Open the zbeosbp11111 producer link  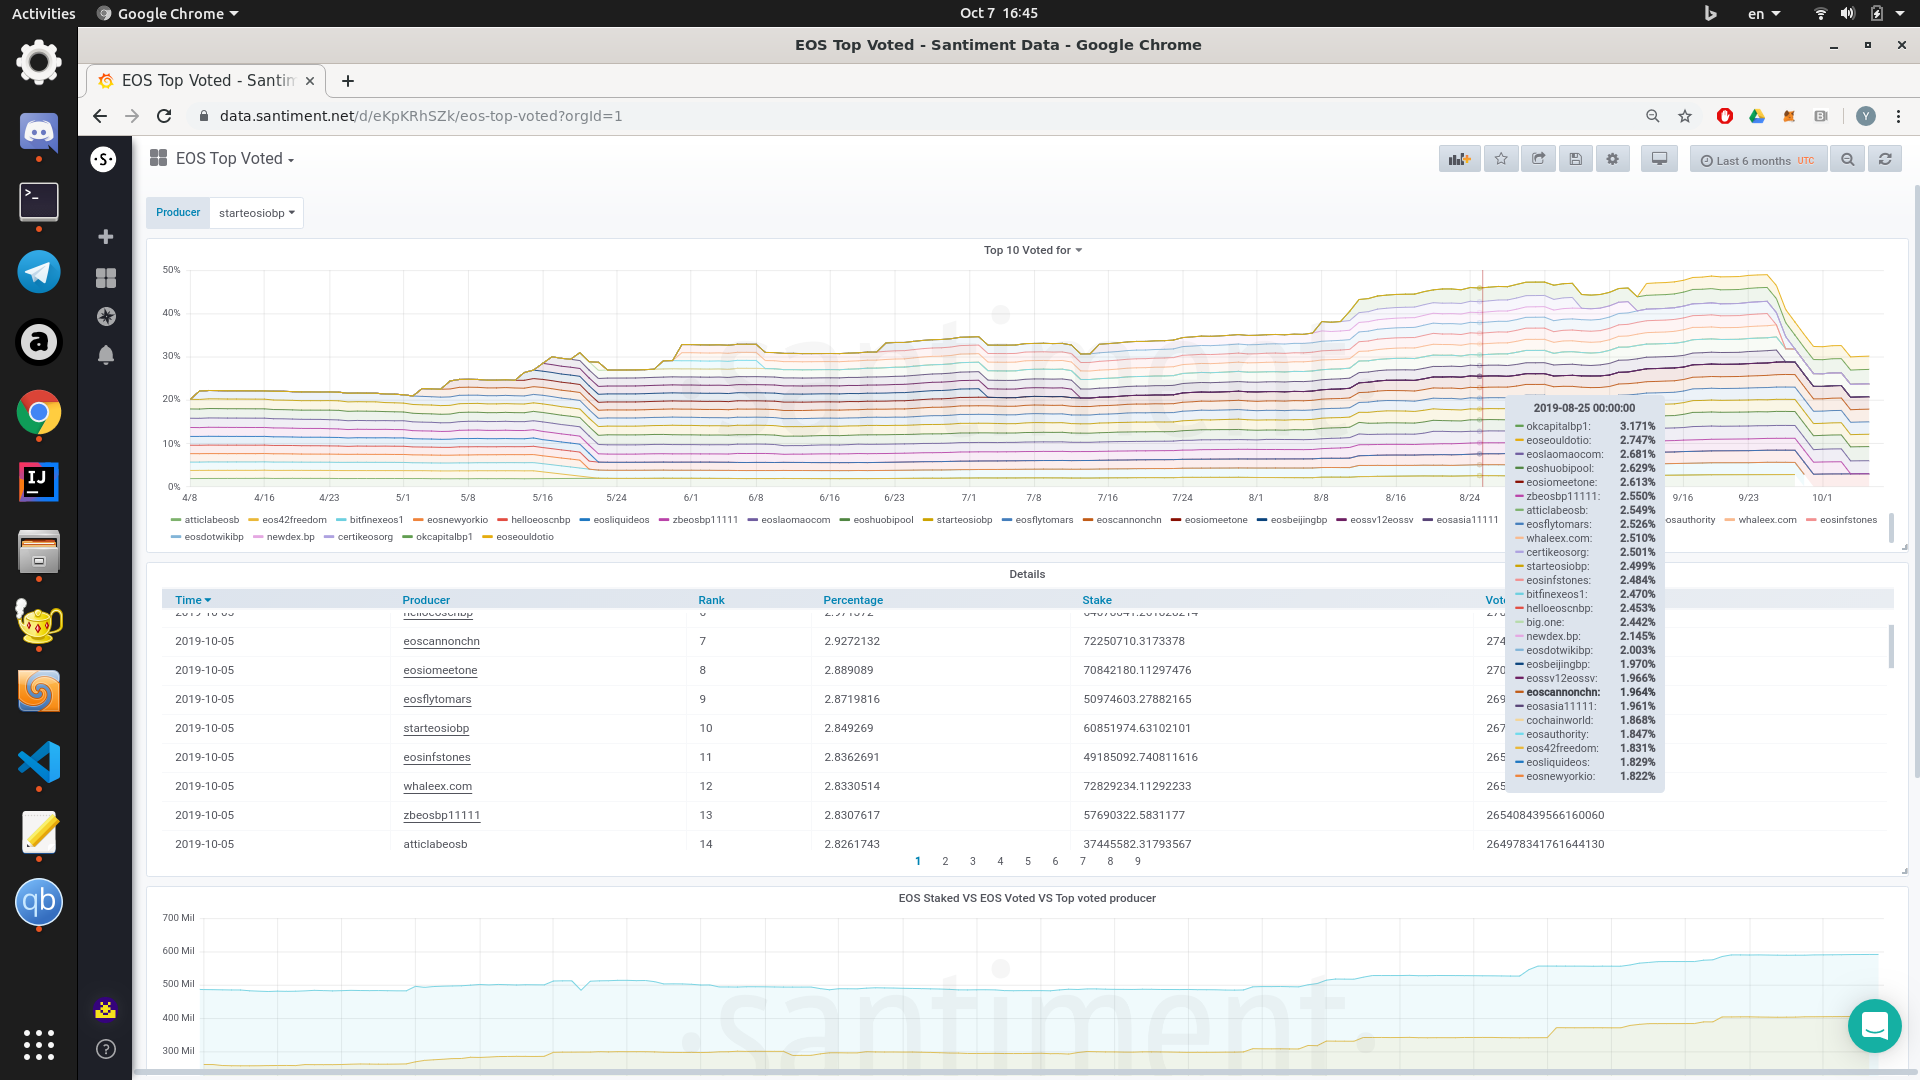(x=441, y=815)
